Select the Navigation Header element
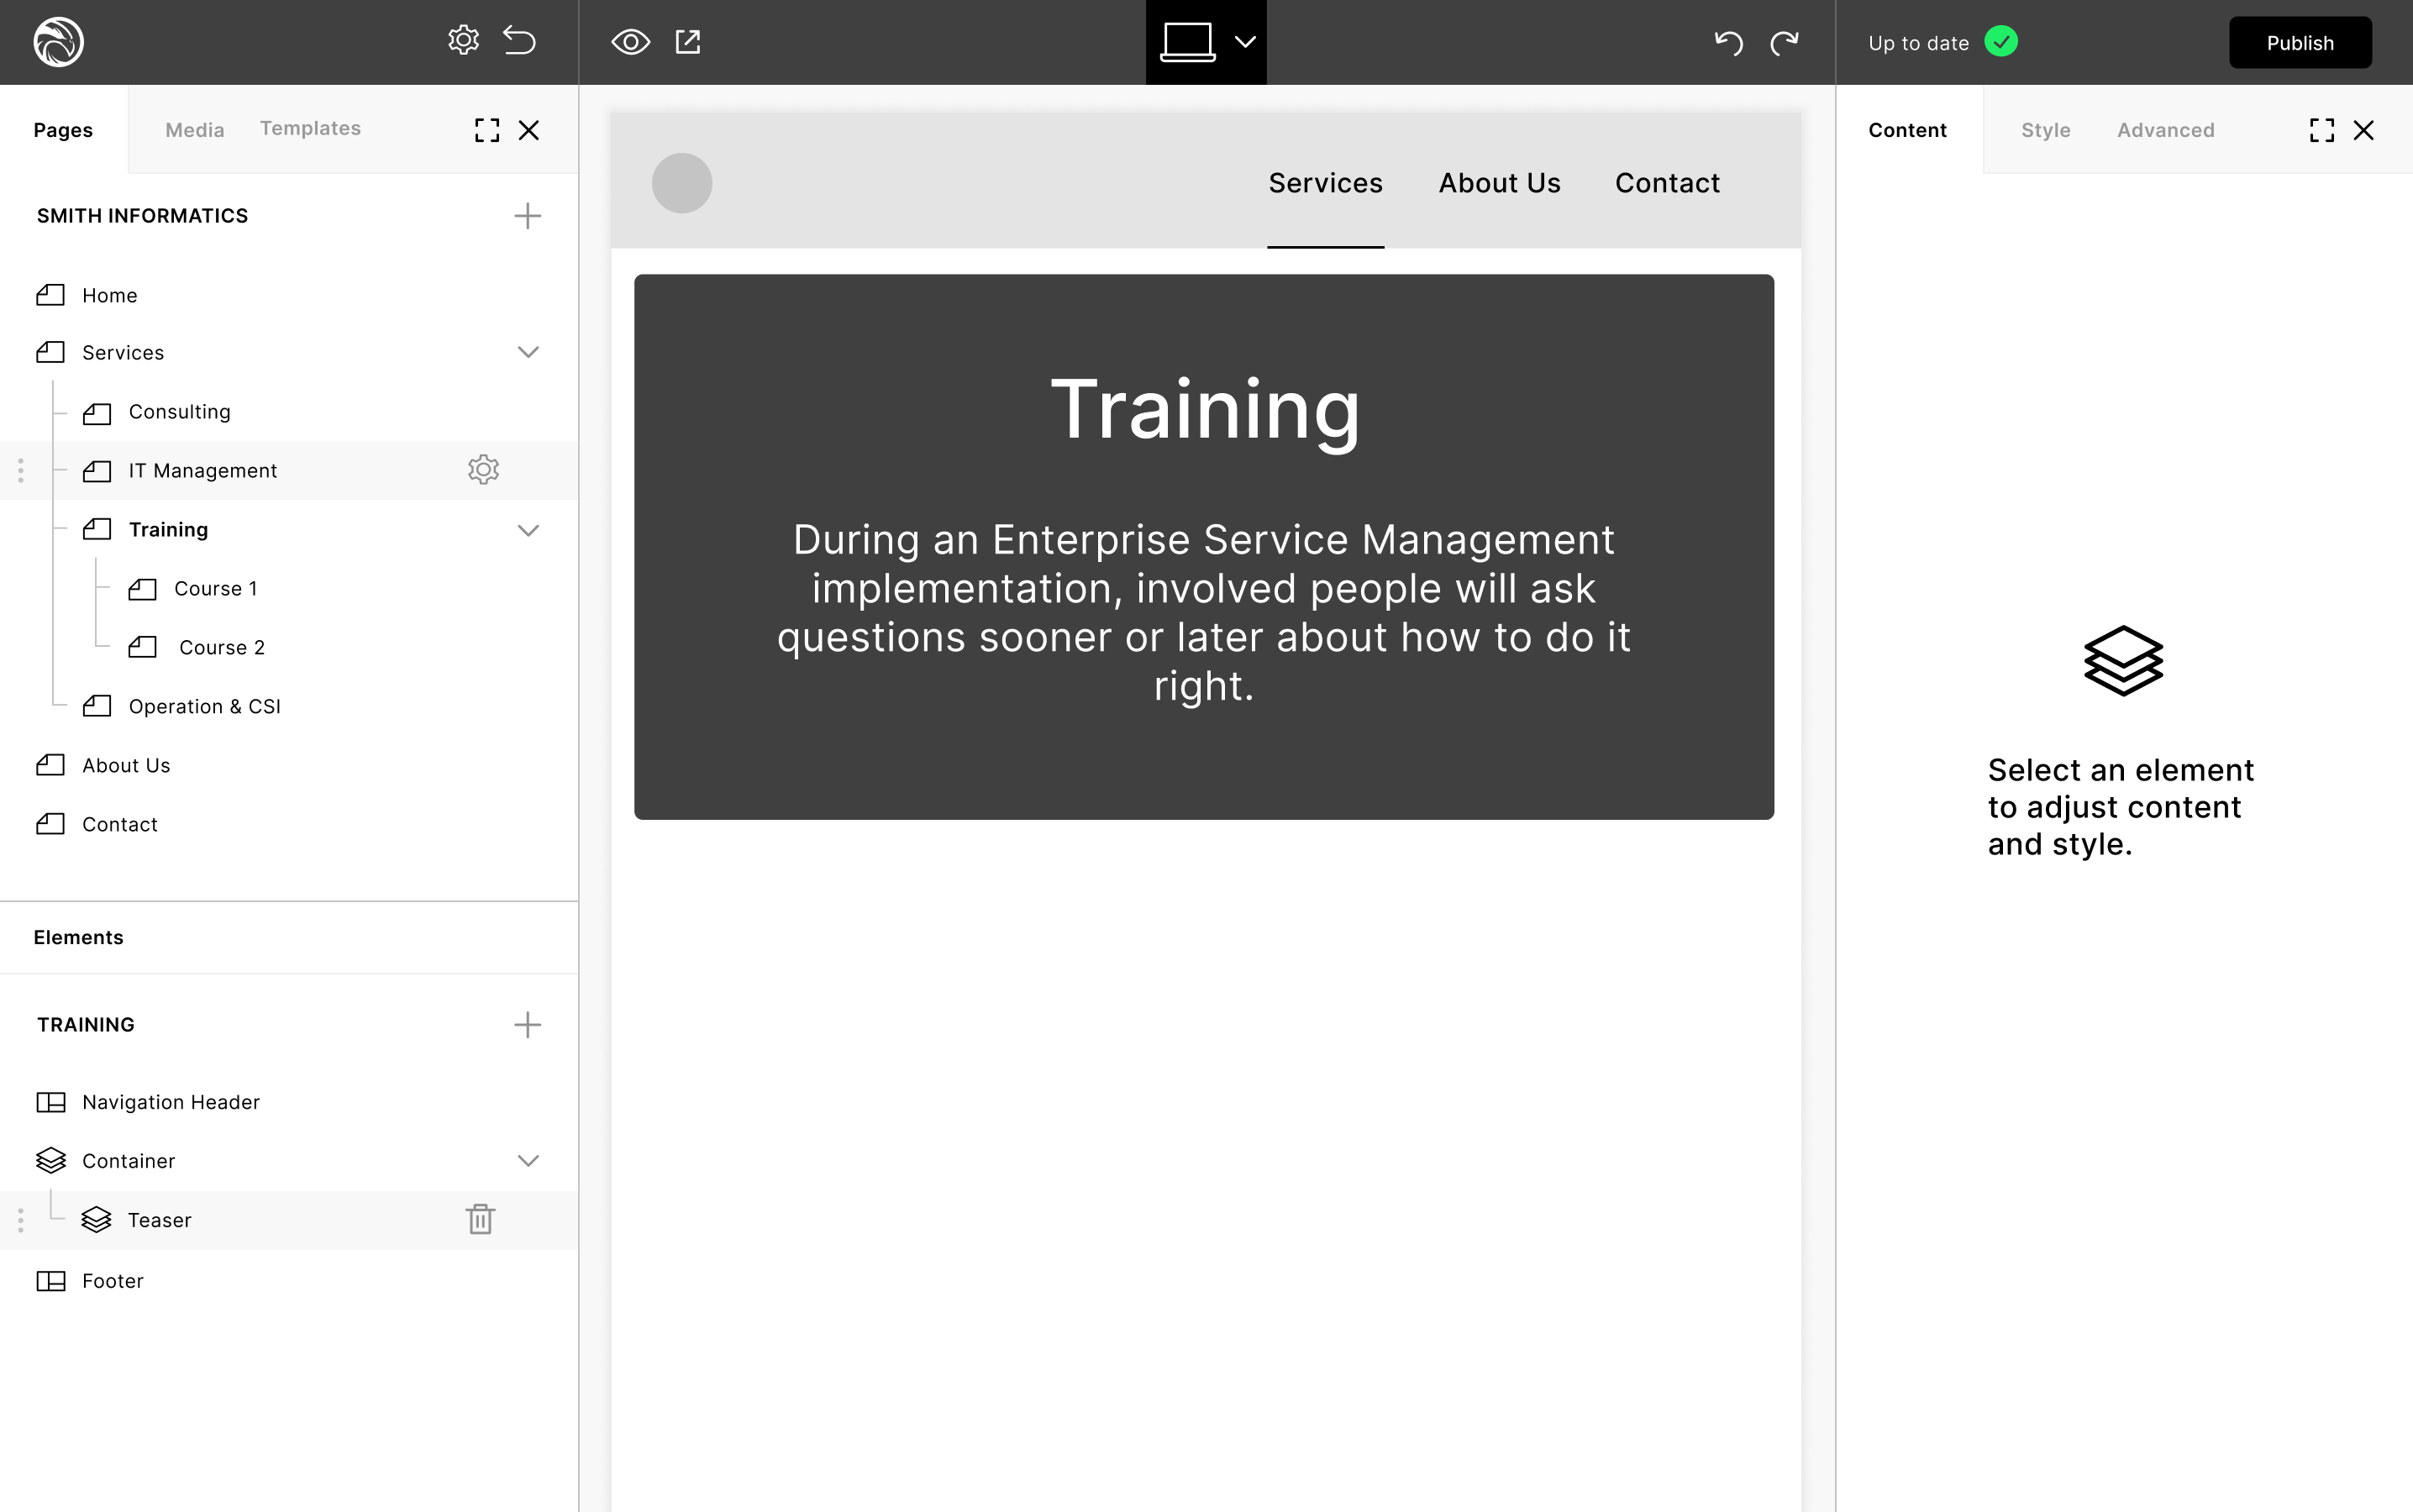The width and height of the screenshot is (2413, 1512). click(170, 1102)
